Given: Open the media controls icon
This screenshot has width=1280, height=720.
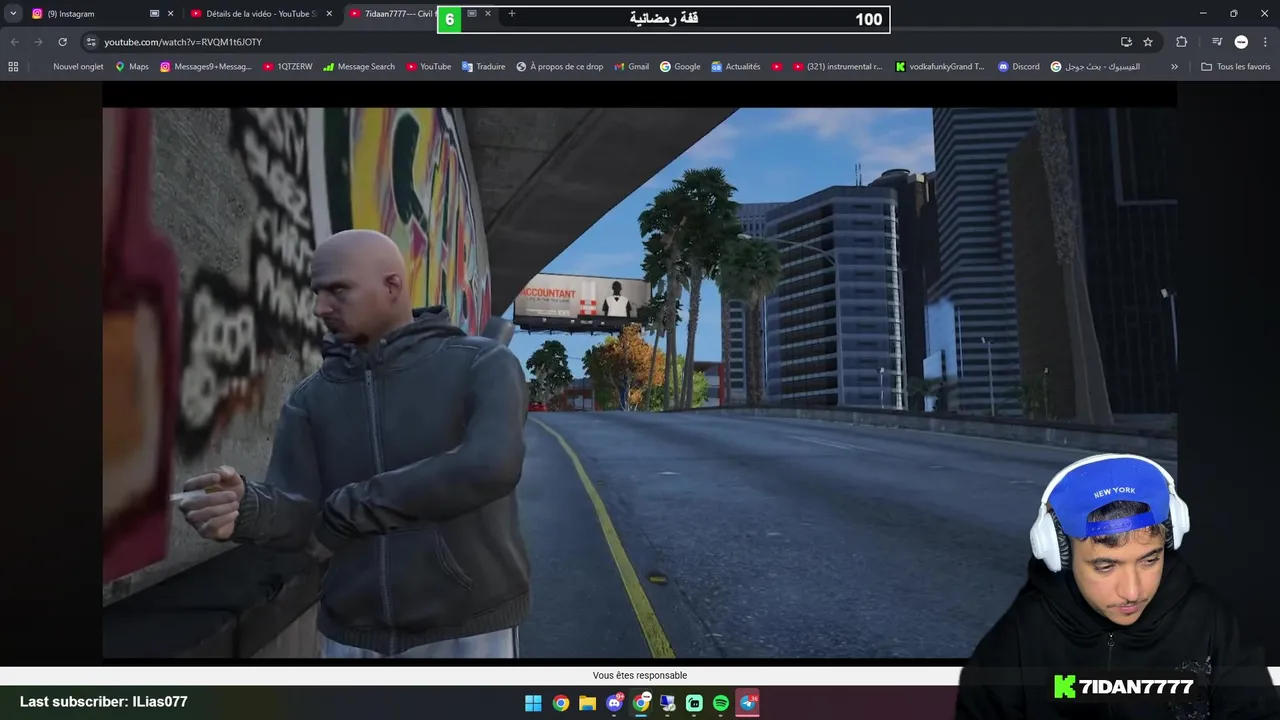Looking at the screenshot, I should pyautogui.click(x=1217, y=42).
